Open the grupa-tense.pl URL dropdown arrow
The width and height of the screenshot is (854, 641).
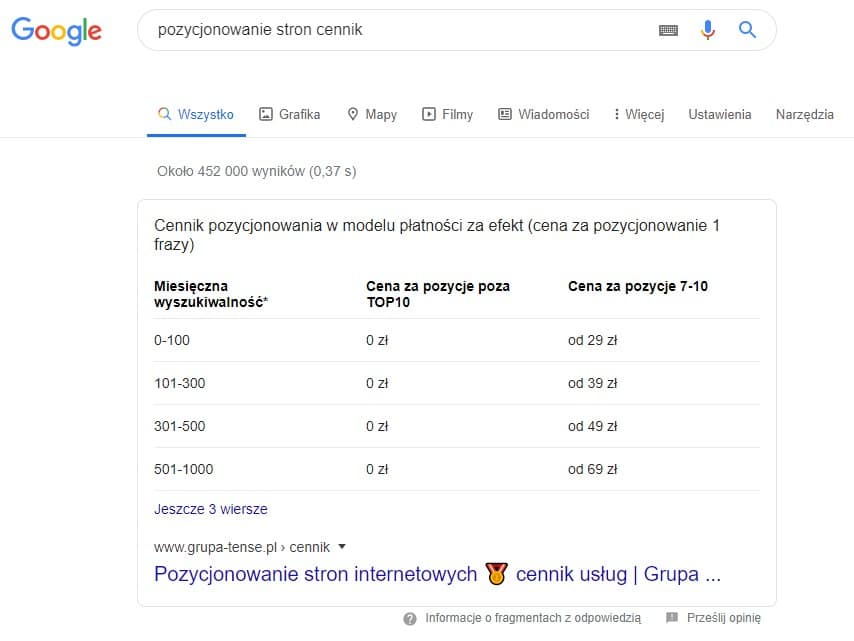342,547
